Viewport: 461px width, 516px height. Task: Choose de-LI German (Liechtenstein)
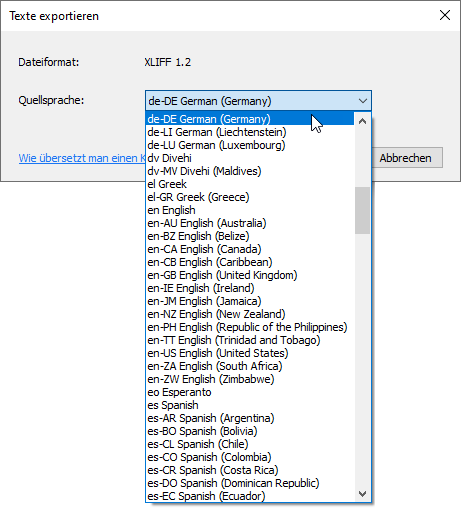250,132
